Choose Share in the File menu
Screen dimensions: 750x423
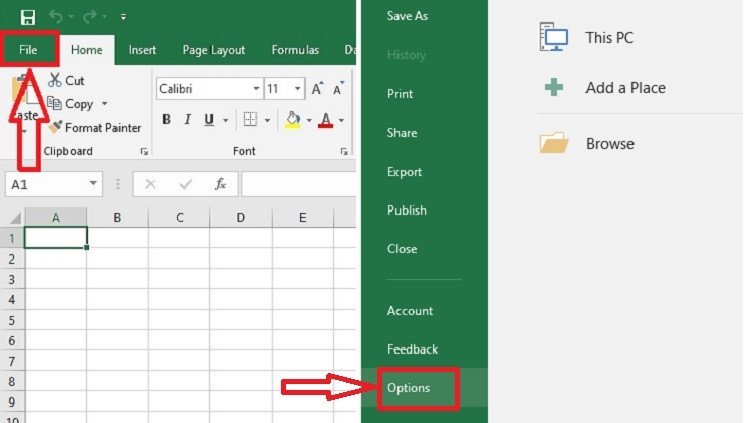tap(402, 133)
